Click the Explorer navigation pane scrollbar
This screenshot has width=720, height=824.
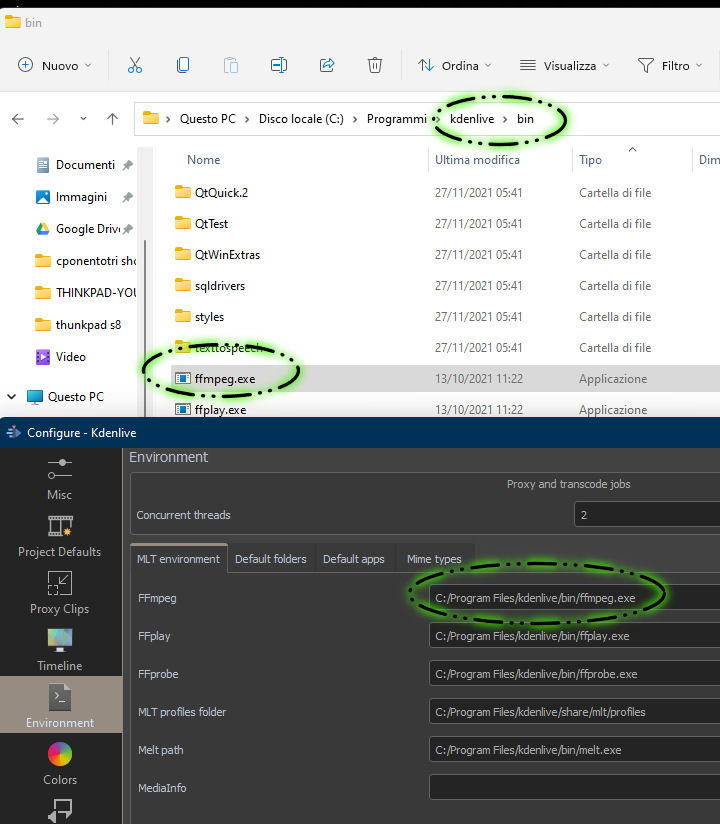(145, 326)
